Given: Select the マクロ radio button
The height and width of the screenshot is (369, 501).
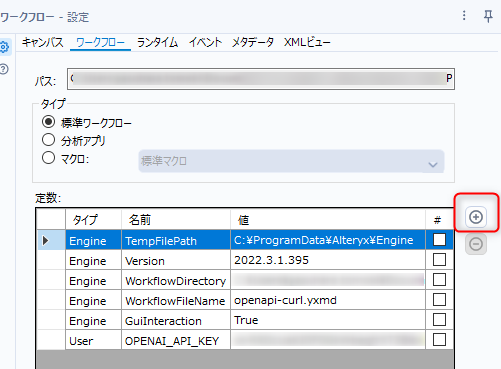Looking at the screenshot, I should [48, 158].
